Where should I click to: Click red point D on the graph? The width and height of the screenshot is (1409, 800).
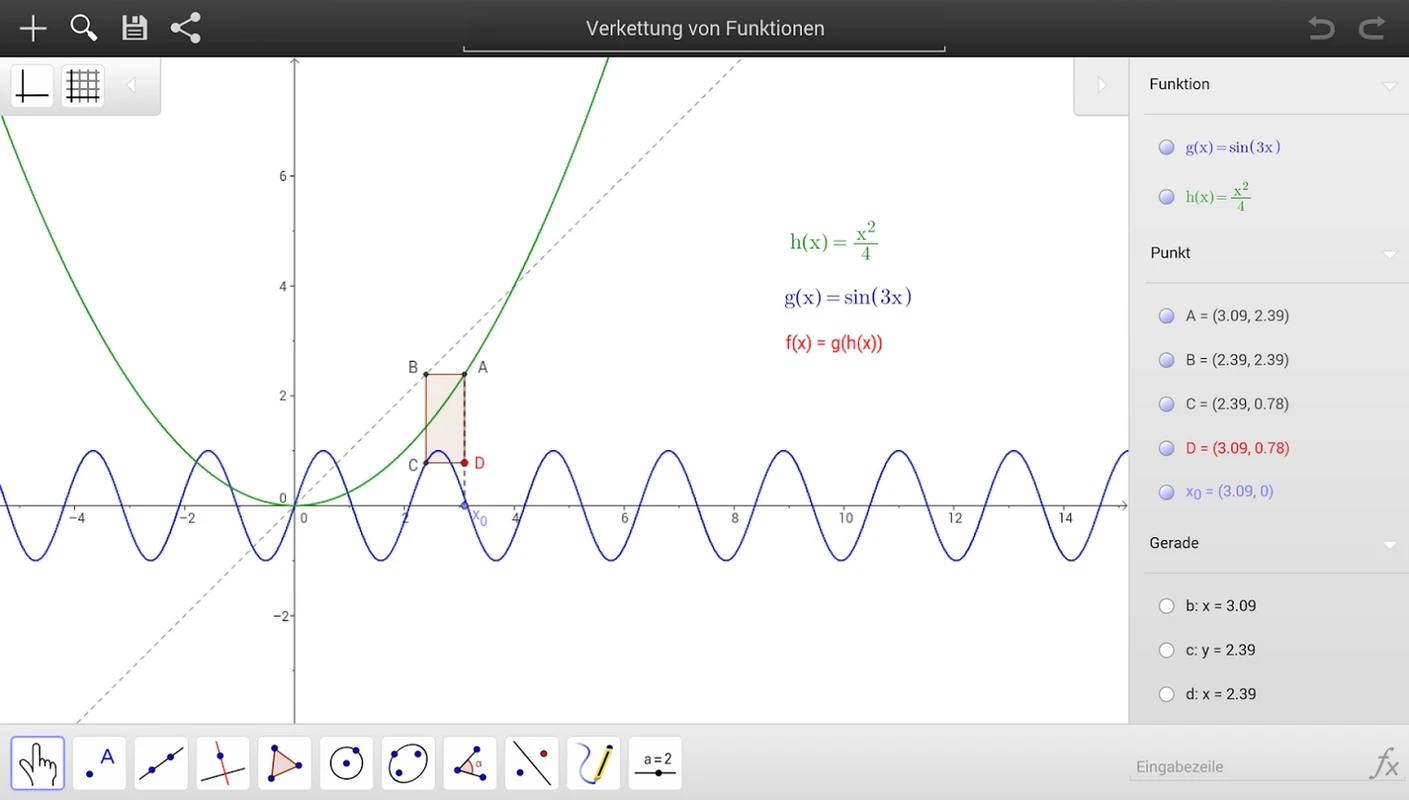[465, 462]
